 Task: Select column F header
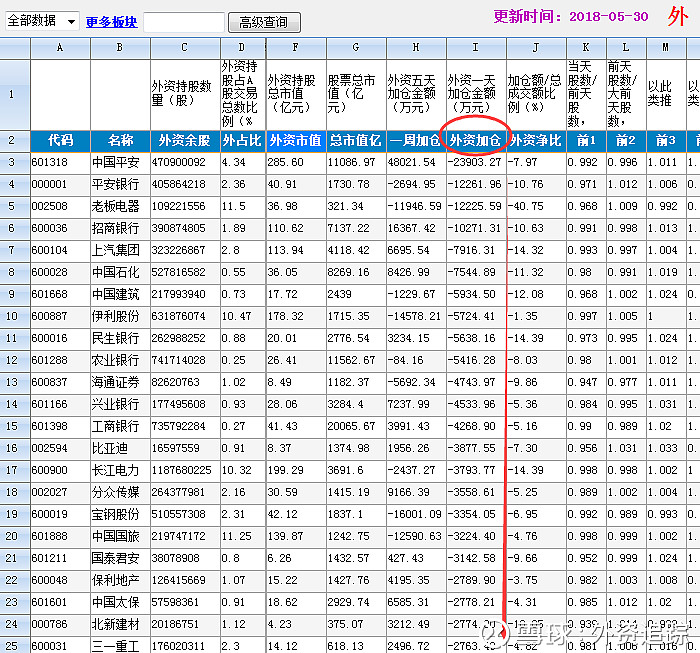pyautogui.click(x=296, y=48)
